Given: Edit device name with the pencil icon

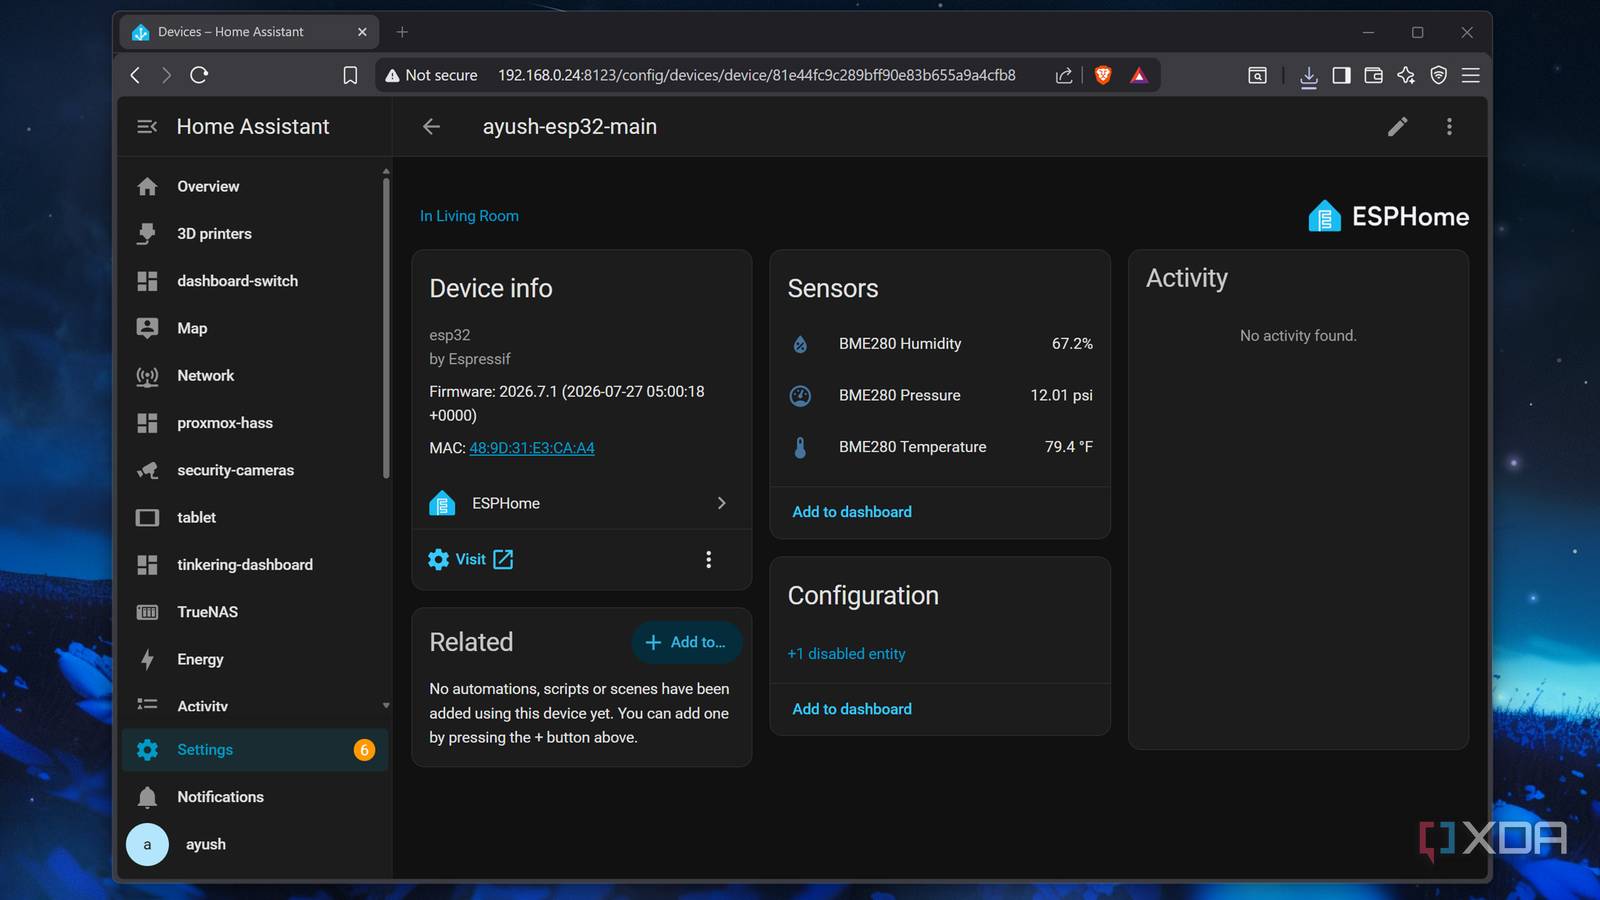Looking at the screenshot, I should click(1398, 127).
